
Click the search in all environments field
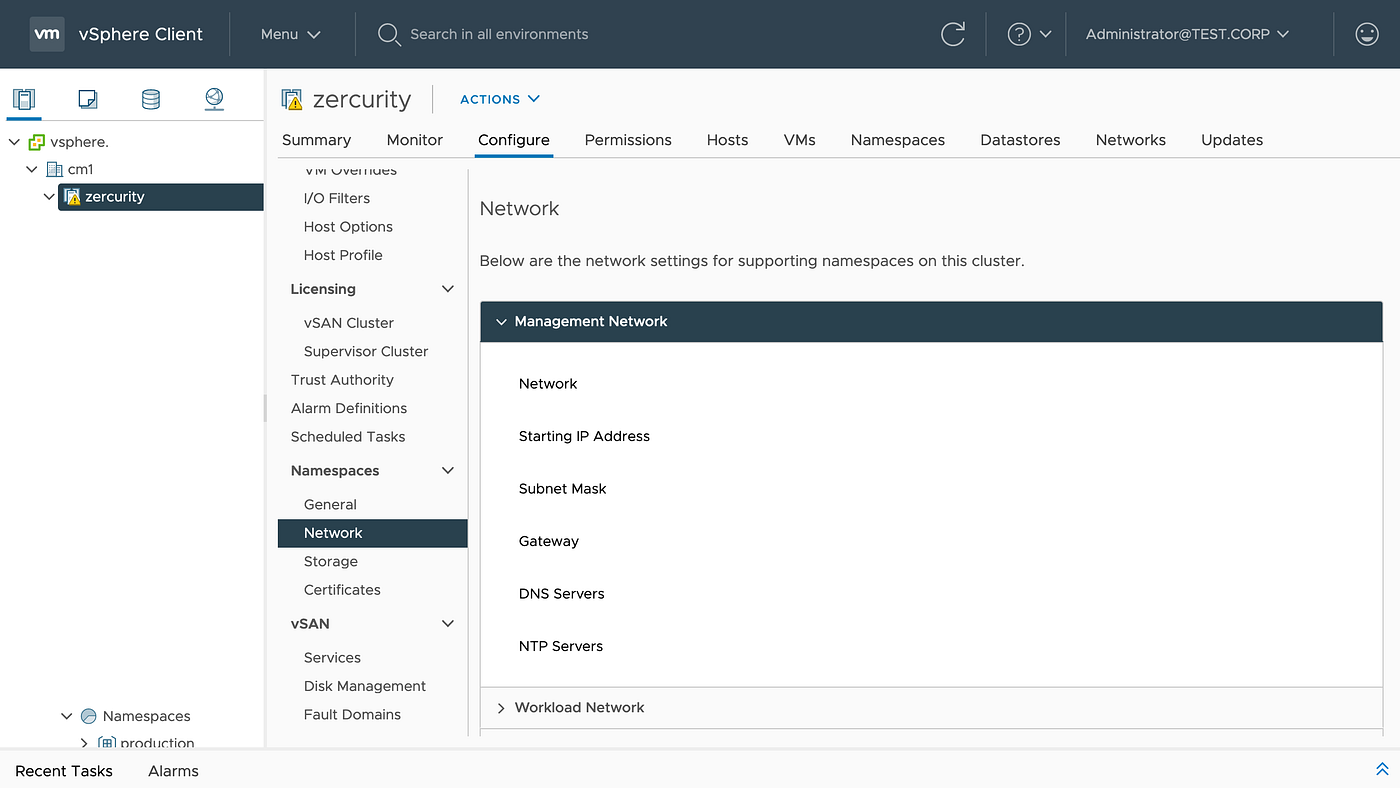[499, 34]
